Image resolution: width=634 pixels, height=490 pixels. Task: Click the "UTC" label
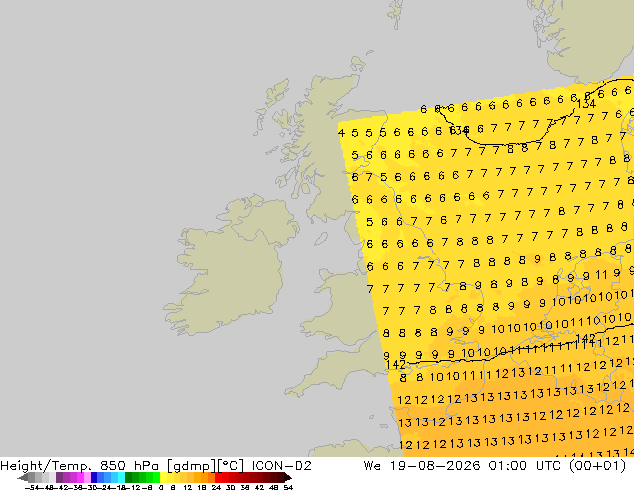[x=548, y=465]
